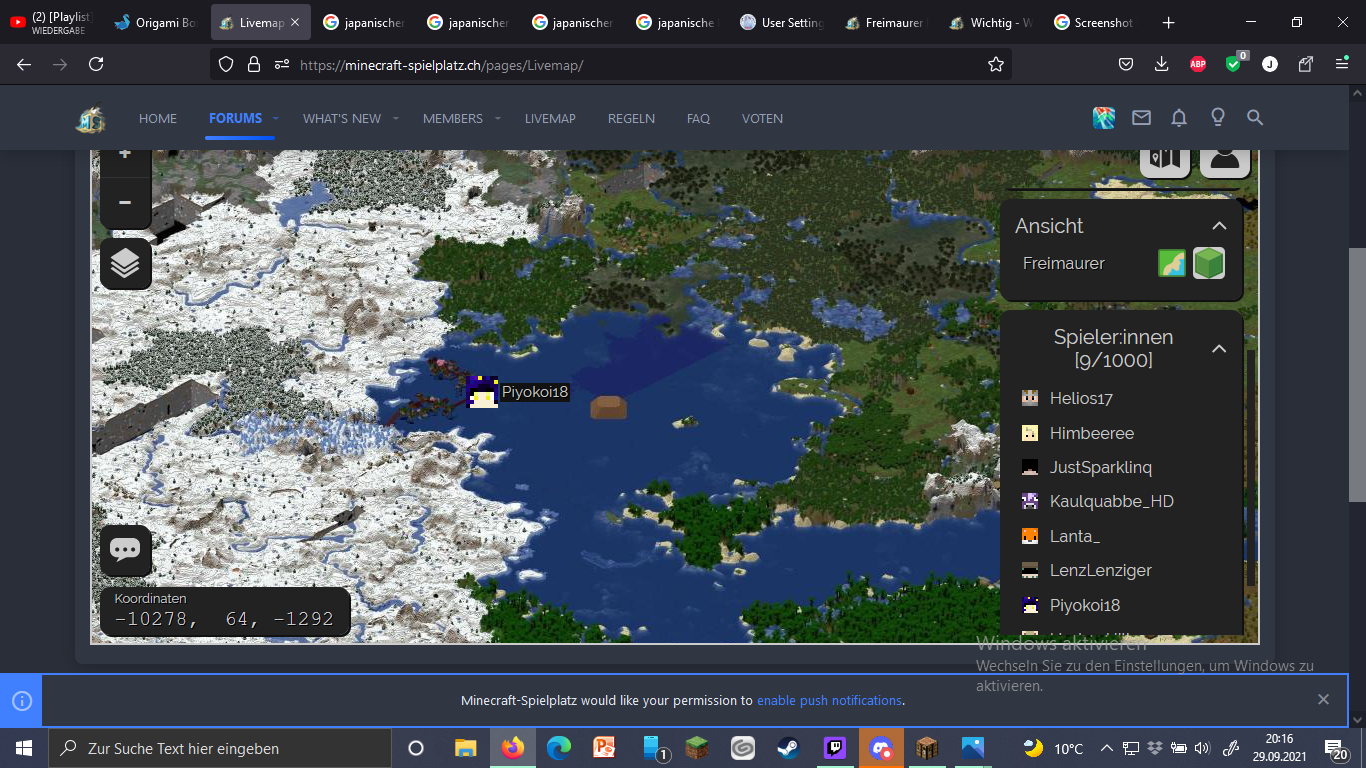Open the site search magnifier
This screenshot has height=768, width=1366.
[x=1255, y=117]
